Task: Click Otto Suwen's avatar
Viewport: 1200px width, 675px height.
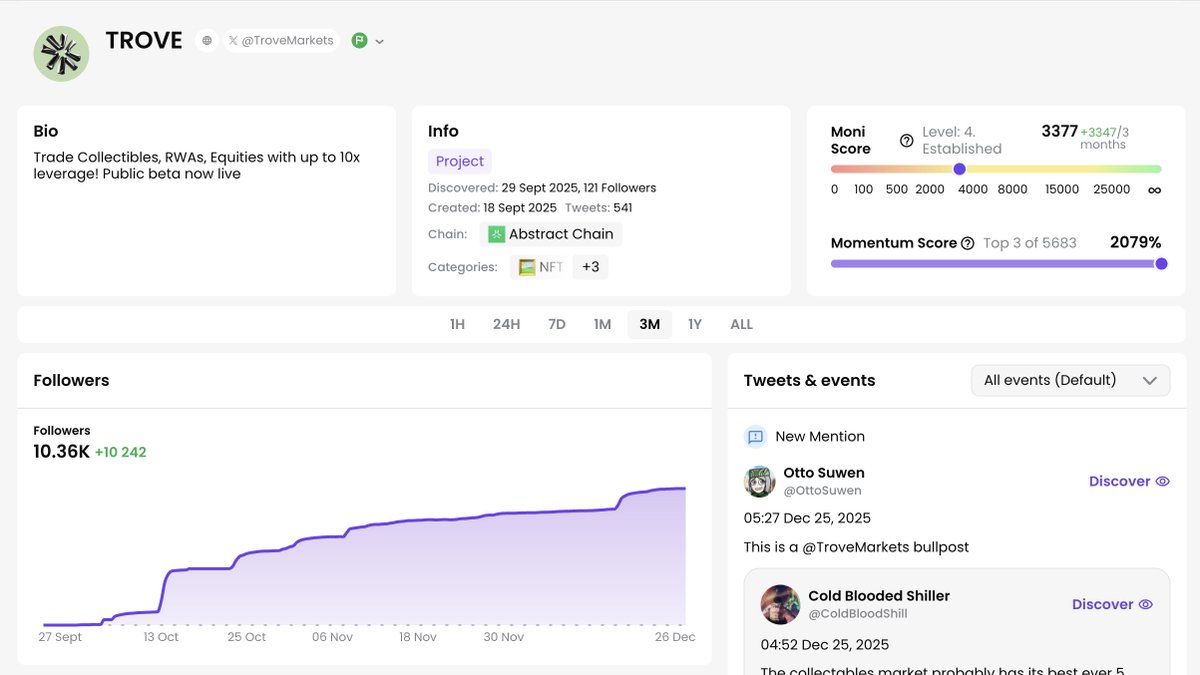Action: [x=760, y=481]
